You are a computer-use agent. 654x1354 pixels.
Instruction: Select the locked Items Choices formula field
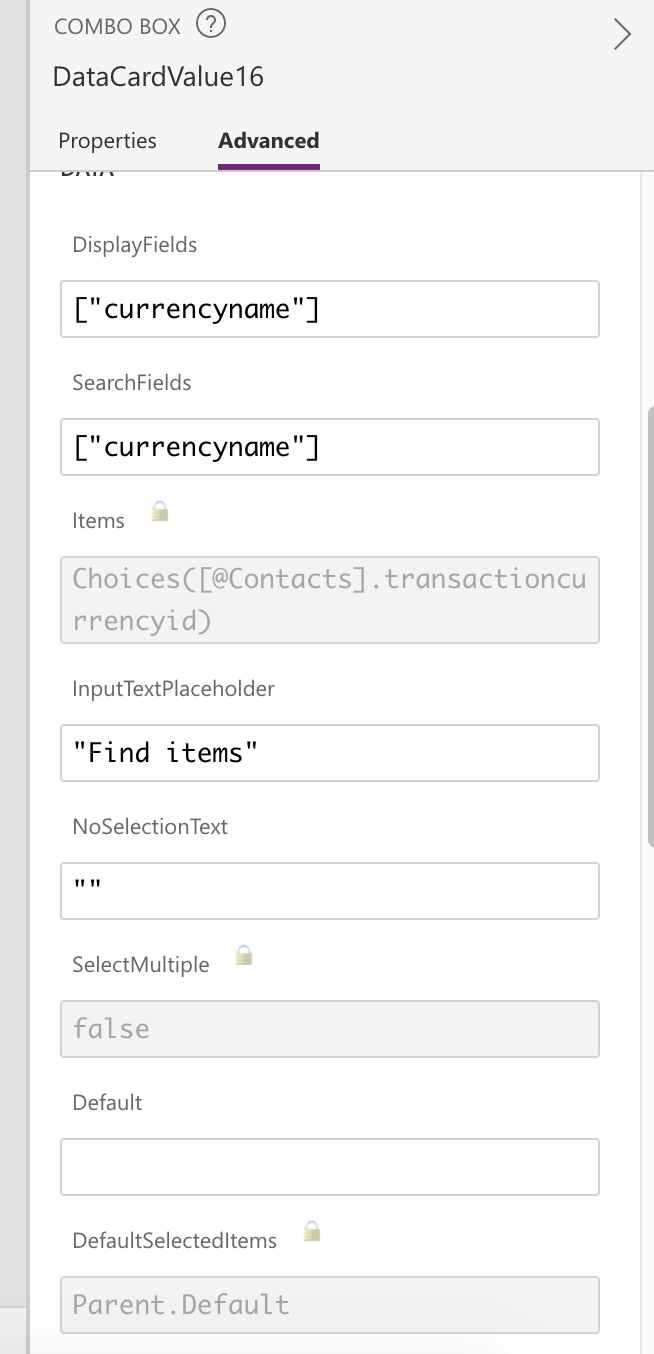click(x=329, y=600)
